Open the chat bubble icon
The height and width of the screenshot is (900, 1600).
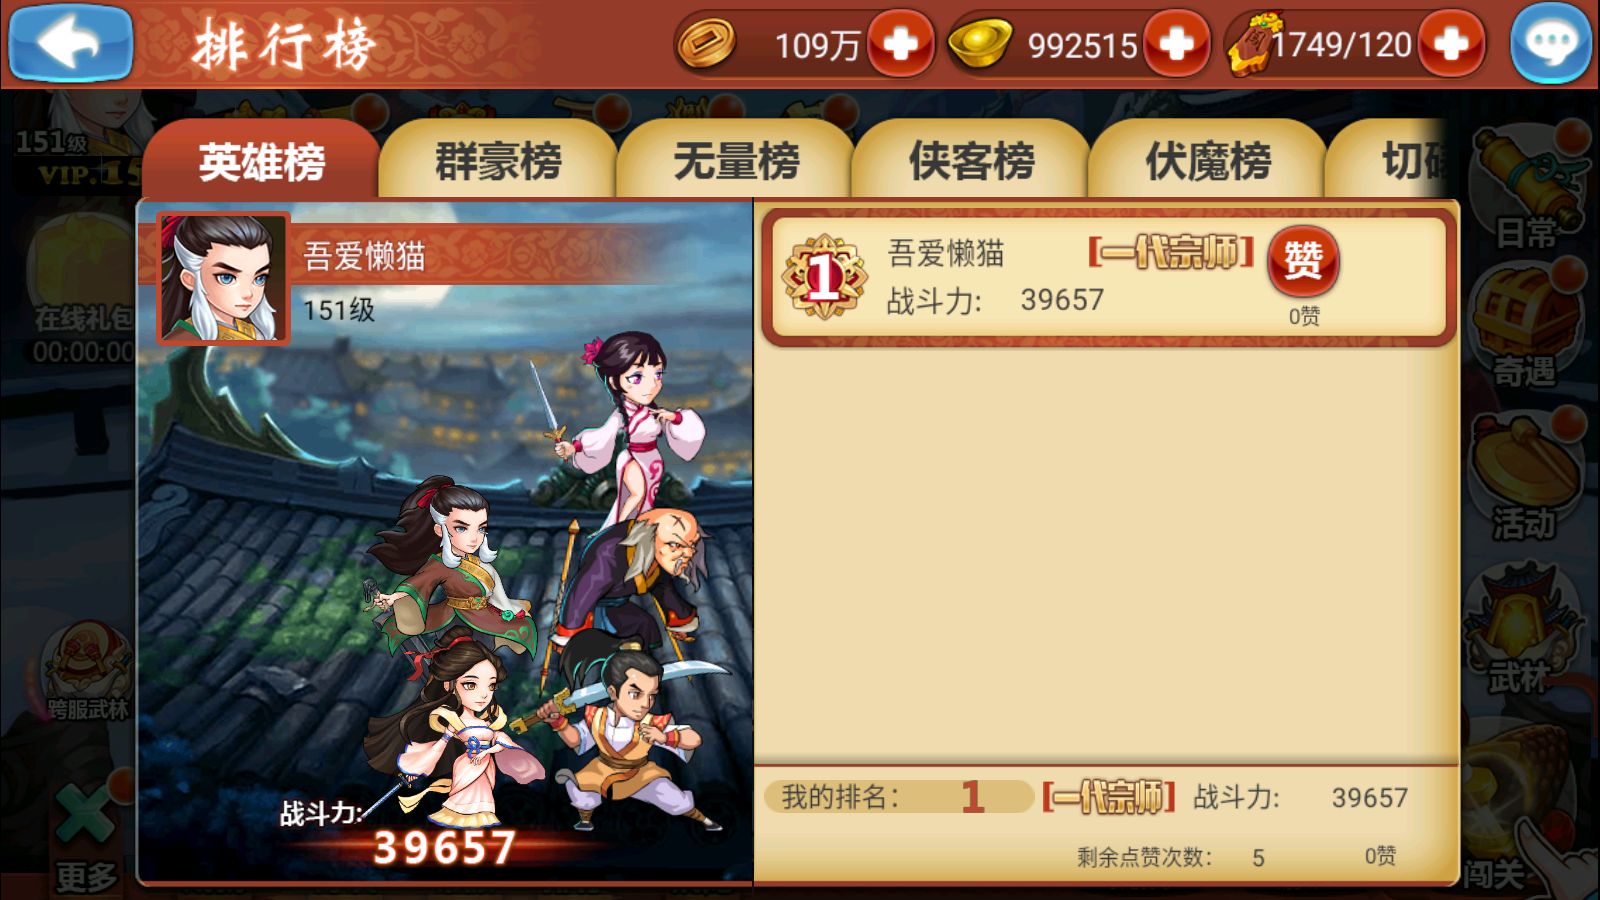(x=1551, y=43)
